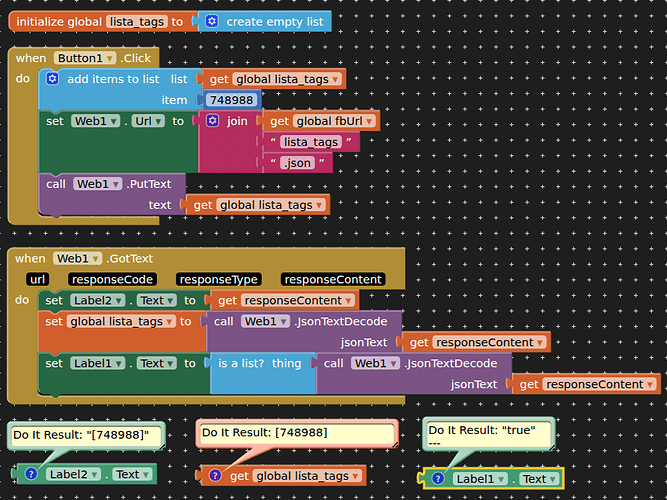Click the Do It Result true comment bubble
This screenshot has height=500, width=667.
pyautogui.click(x=489, y=434)
